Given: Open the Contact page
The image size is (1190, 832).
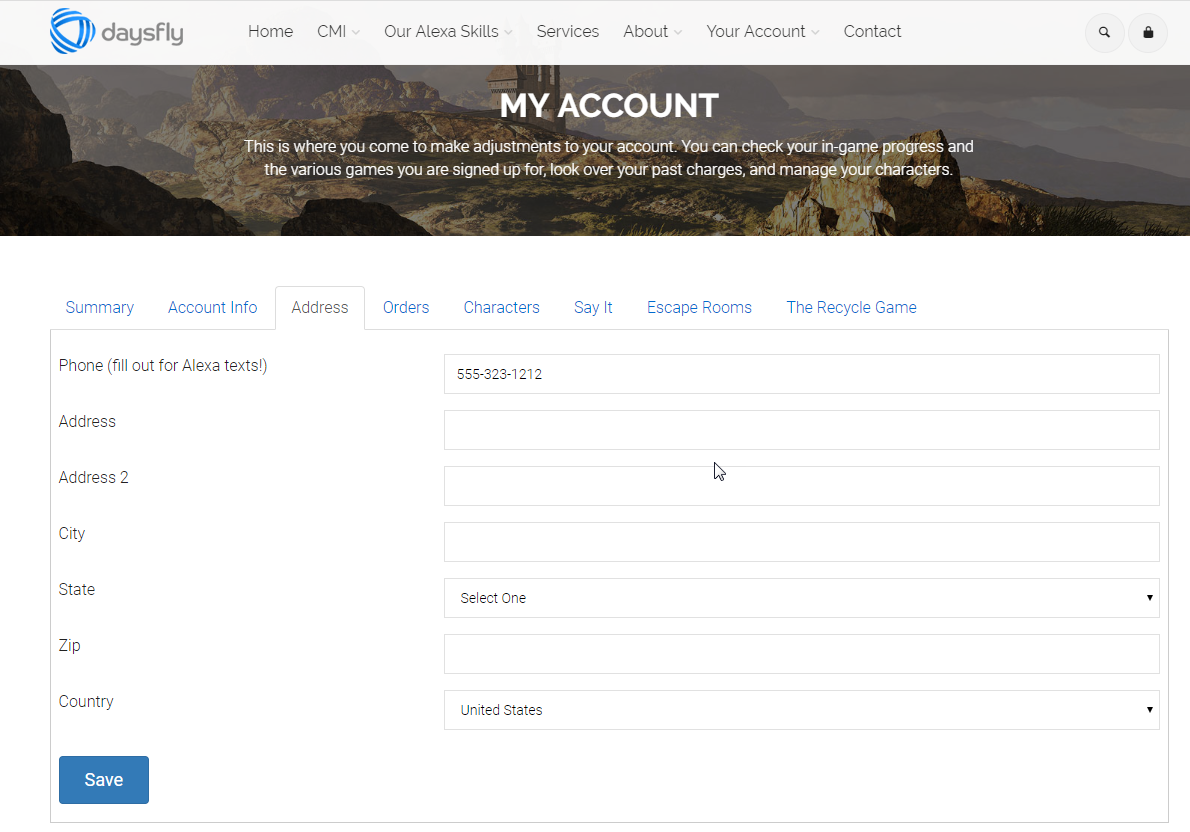Looking at the screenshot, I should tap(872, 32).
